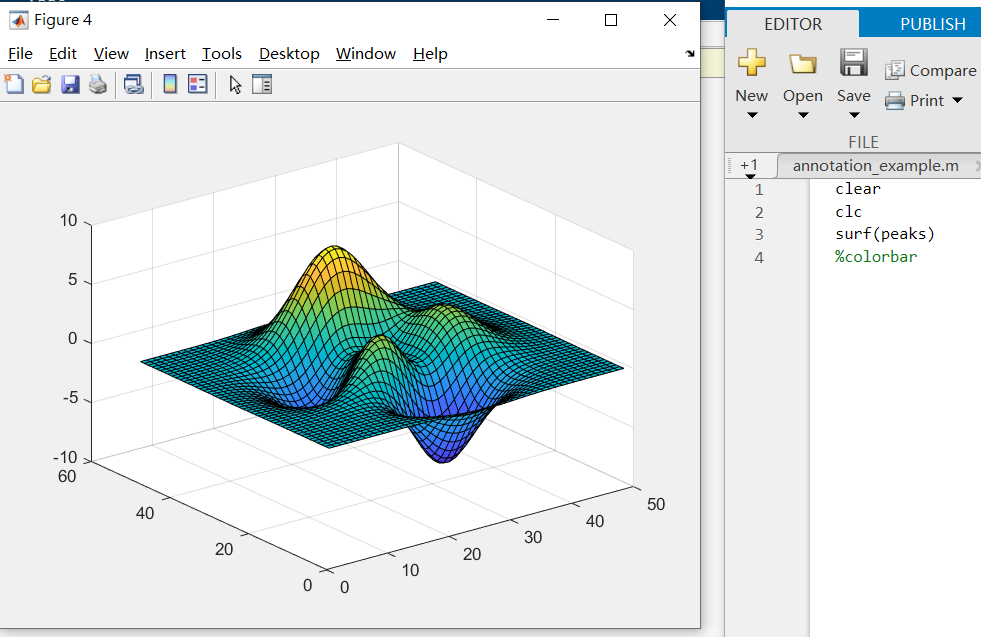
Task: Switch to the PUBLISH tab
Action: click(x=932, y=22)
